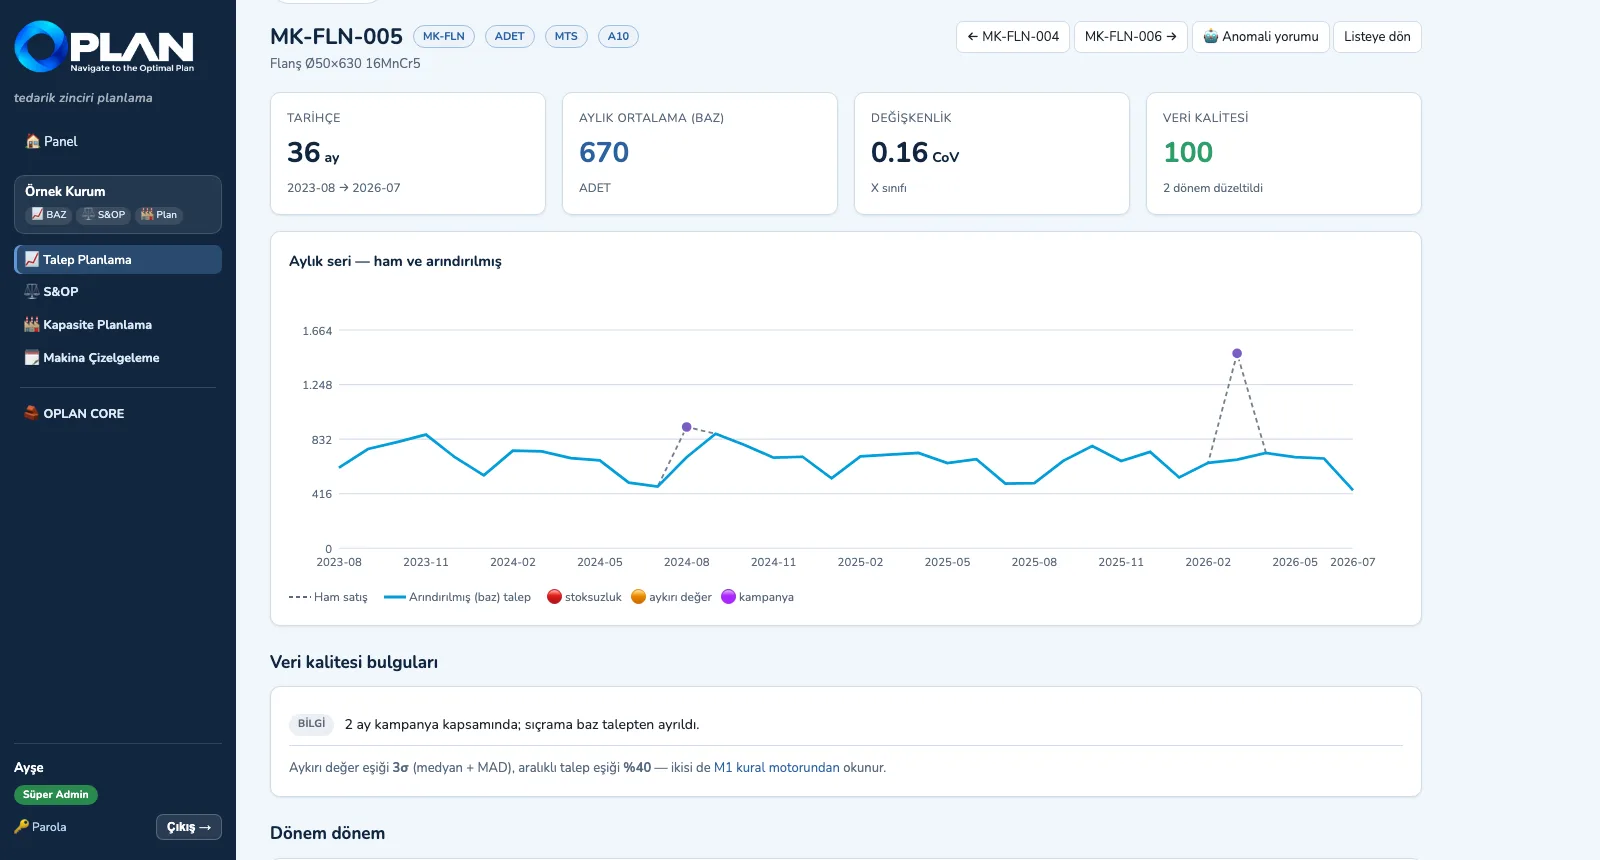This screenshot has height=860, width=1600.
Task: Click the Ham satış legend entry
Action: click(x=328, y=597)
